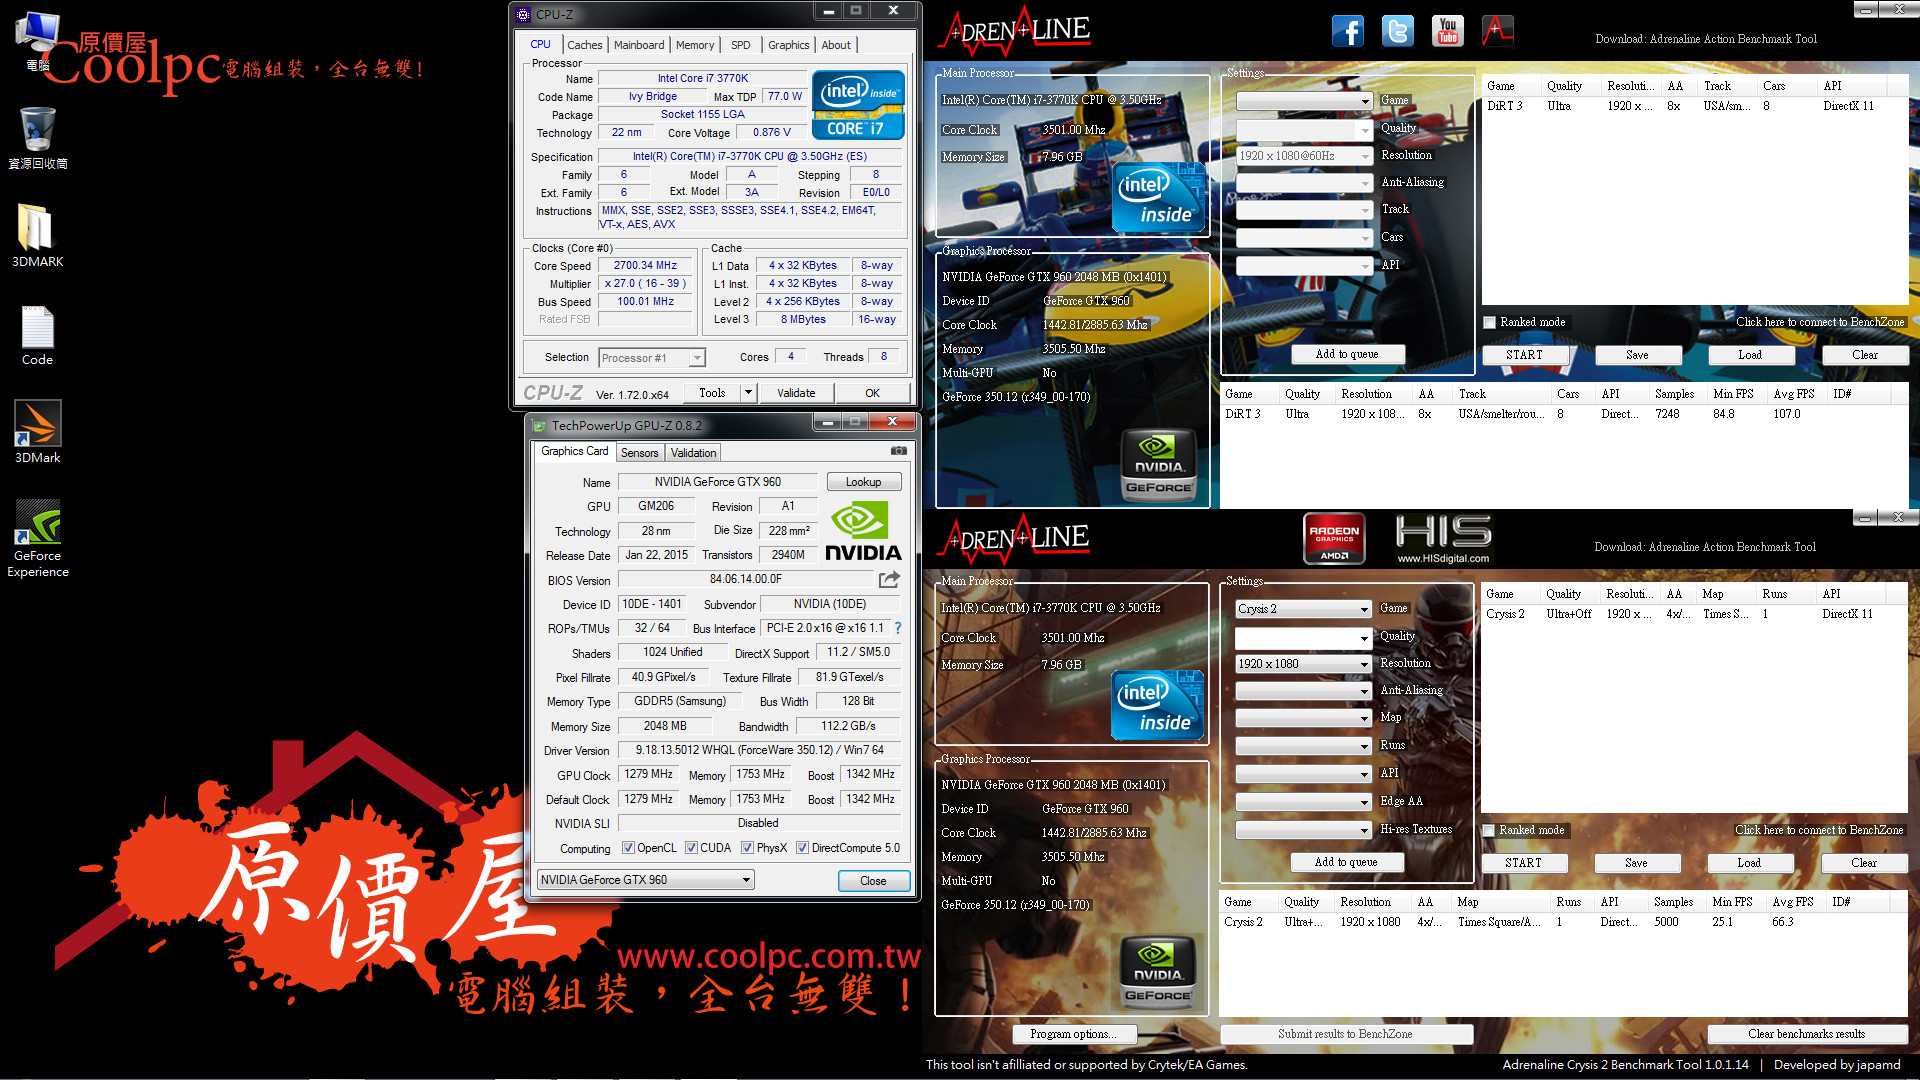Switch to the Caches tab in CPU-Z

click(x=584, y=45)
